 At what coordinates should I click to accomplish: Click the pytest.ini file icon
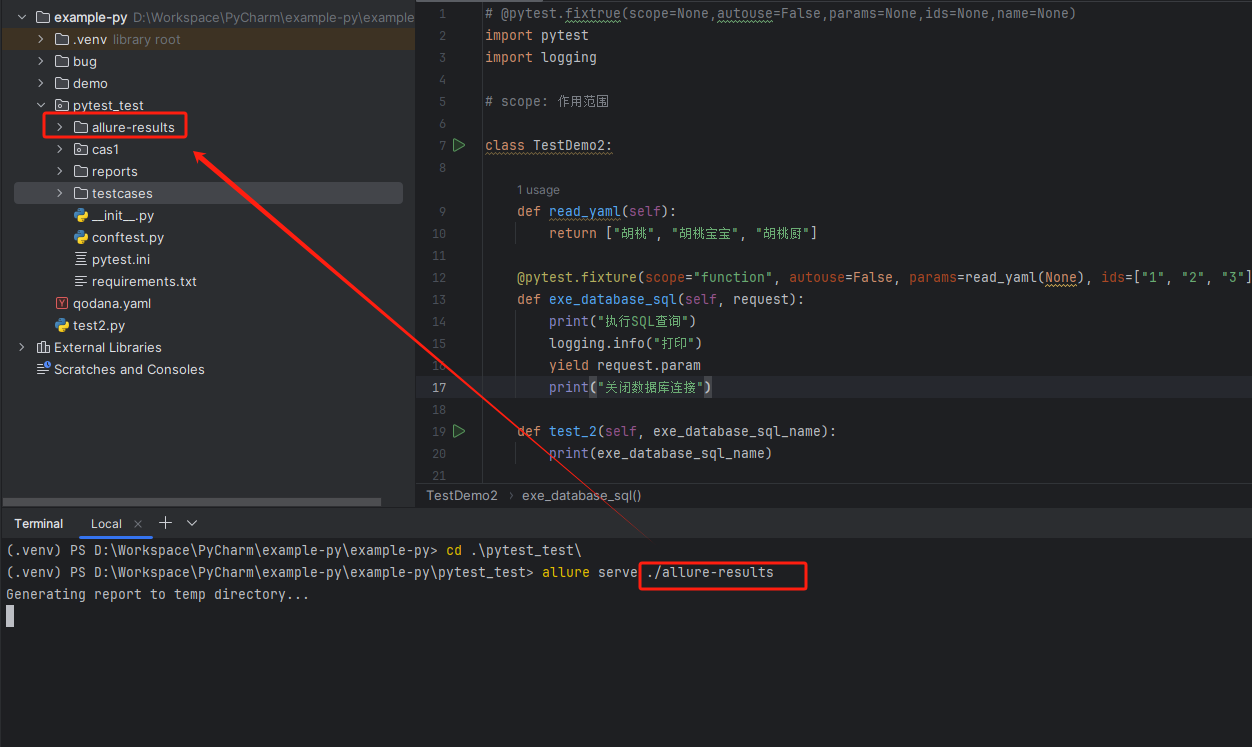[81, 259]
